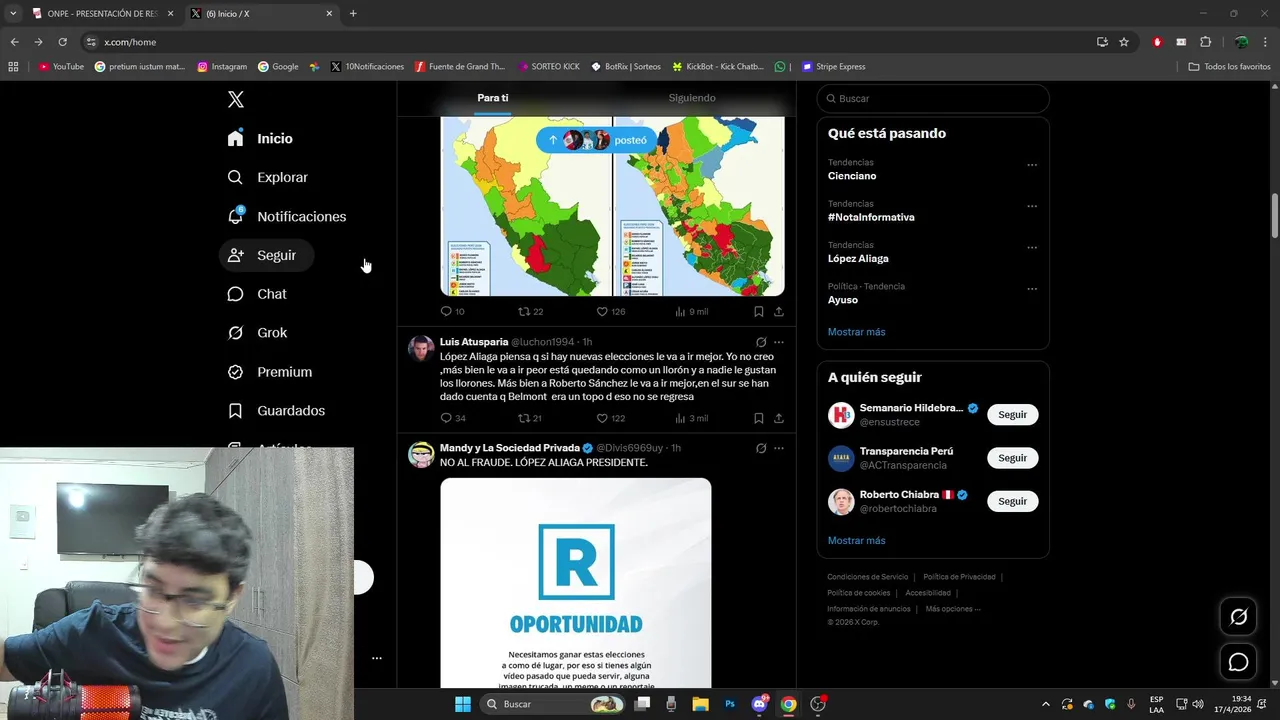Open Luis Atusparia's profile avatar

[421, 348]
